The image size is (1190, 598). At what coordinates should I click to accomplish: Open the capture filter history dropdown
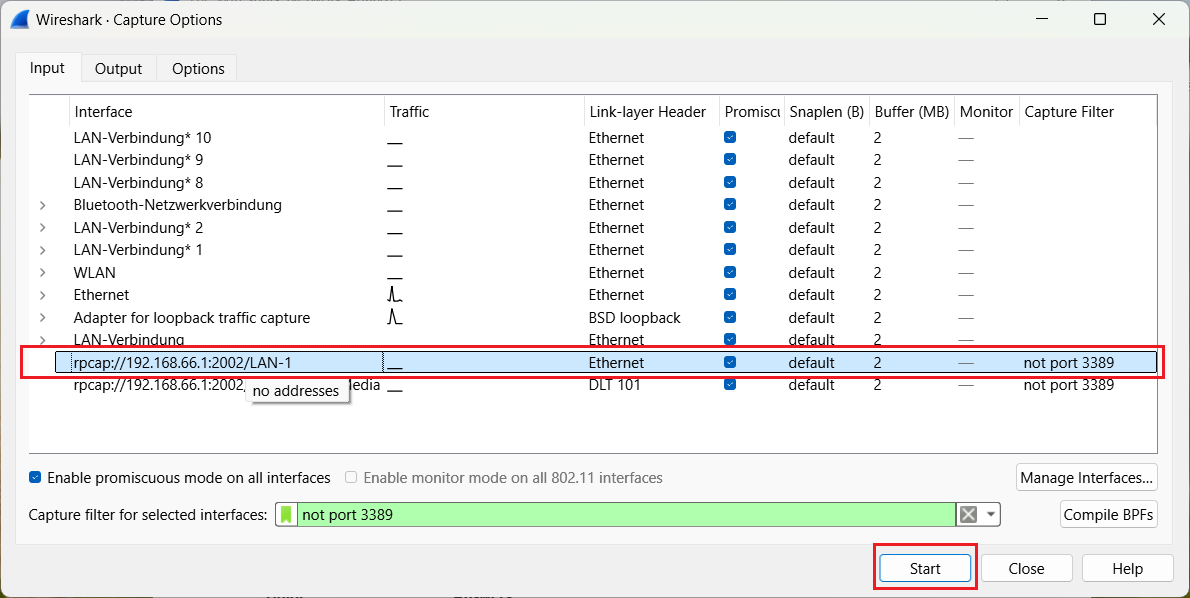click(990, 514)
